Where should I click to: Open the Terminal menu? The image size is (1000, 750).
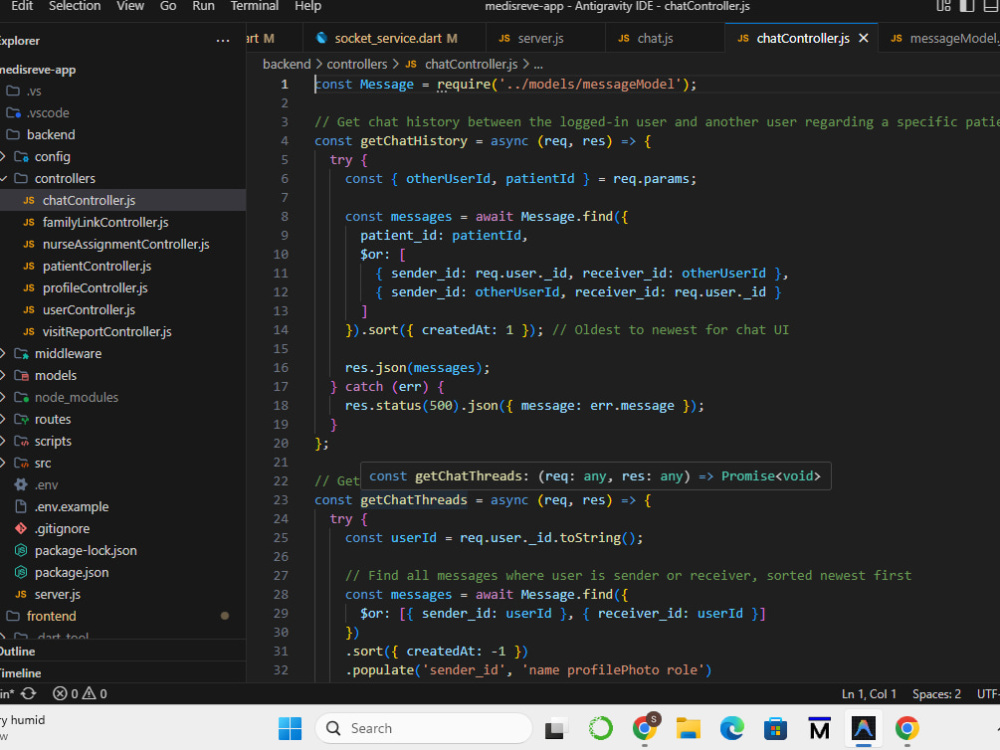click(254, 6)
